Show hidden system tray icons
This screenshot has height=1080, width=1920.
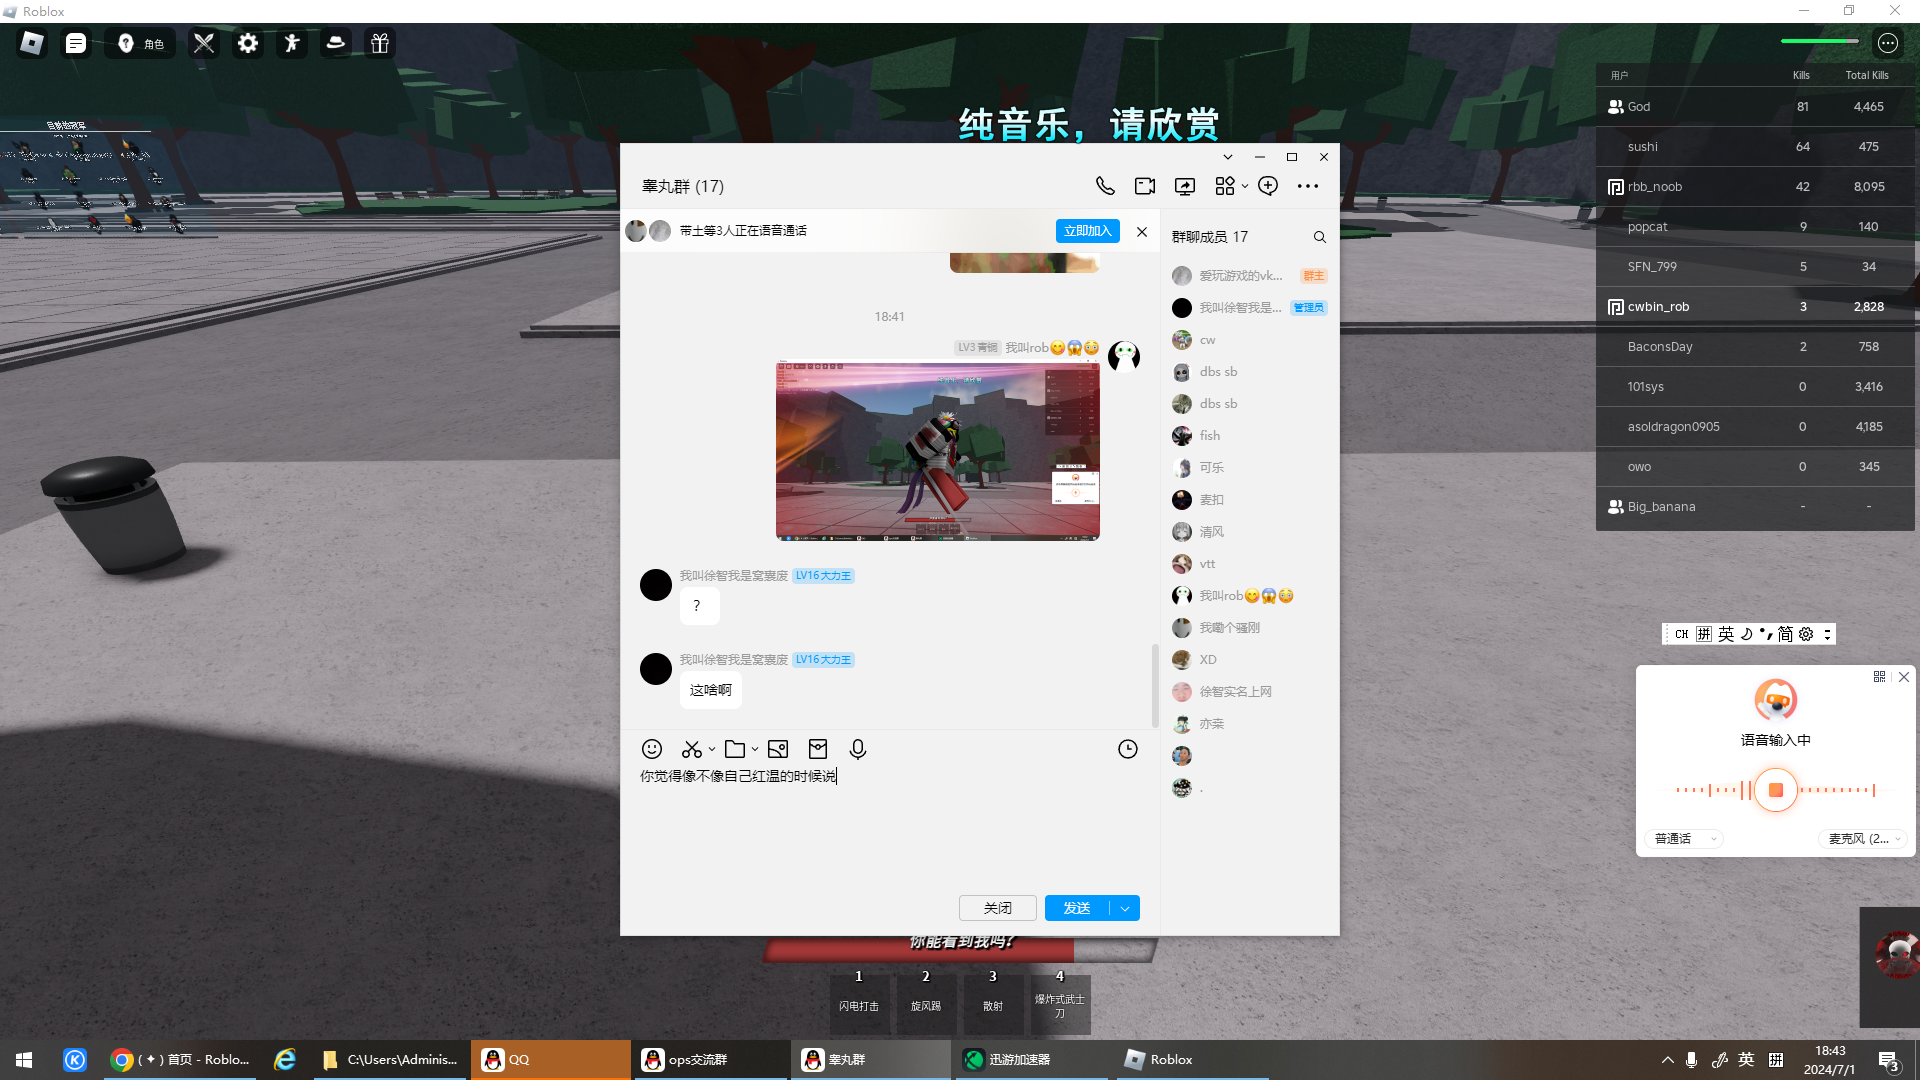1667,1060
